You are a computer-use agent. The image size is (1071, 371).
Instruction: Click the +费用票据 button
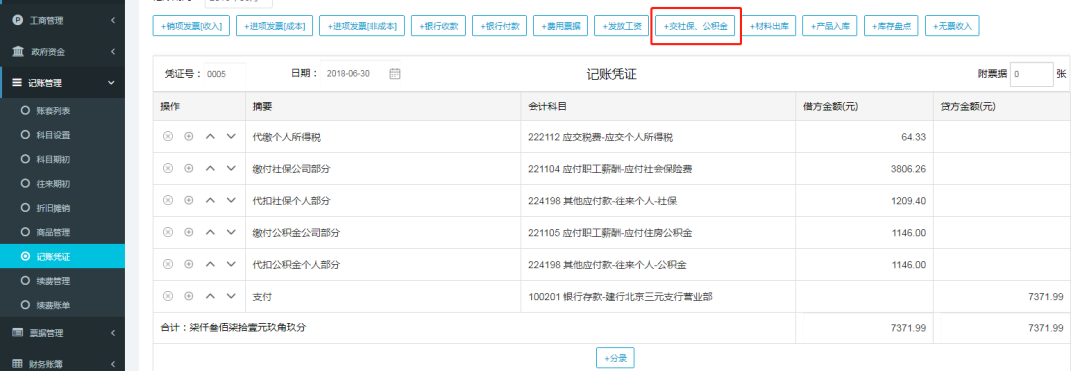pos(560,26)
